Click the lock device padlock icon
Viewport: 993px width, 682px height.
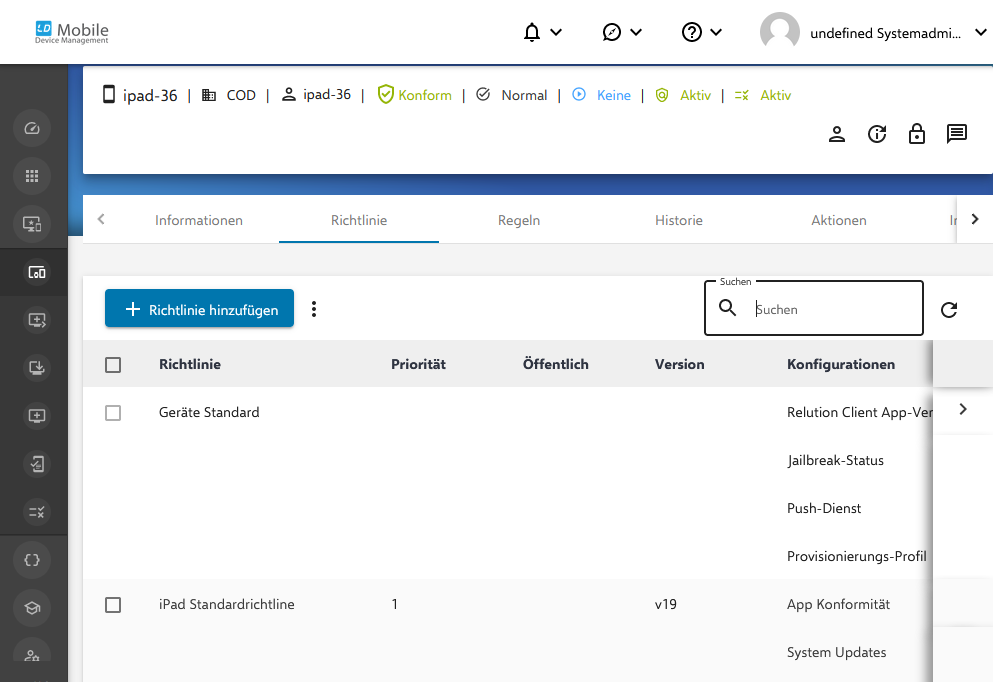tap(916, 134)
